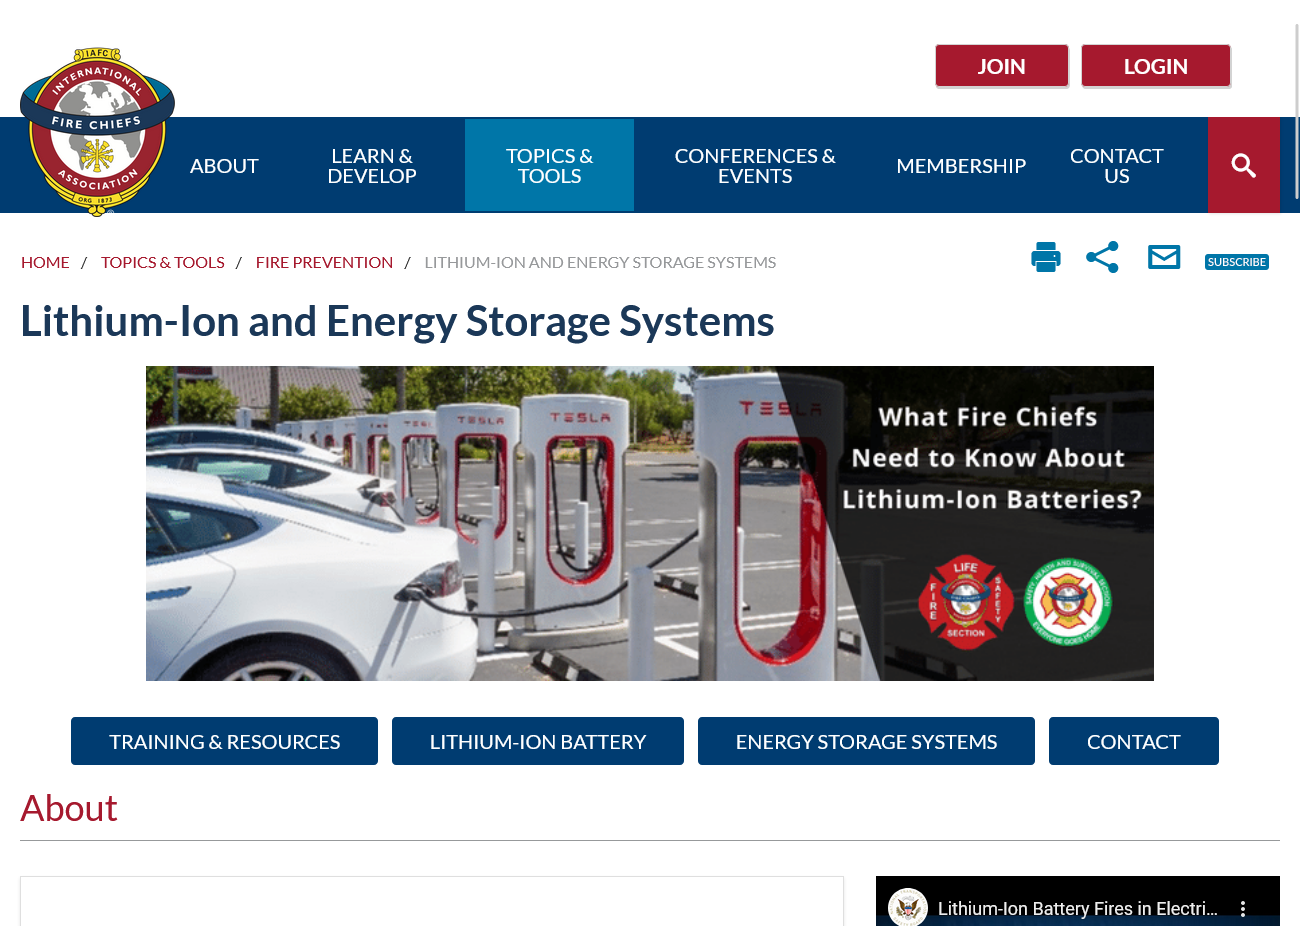Open the Learn & Develop menu
Screen dimensions: 1300x926
[x=372, y=165]
